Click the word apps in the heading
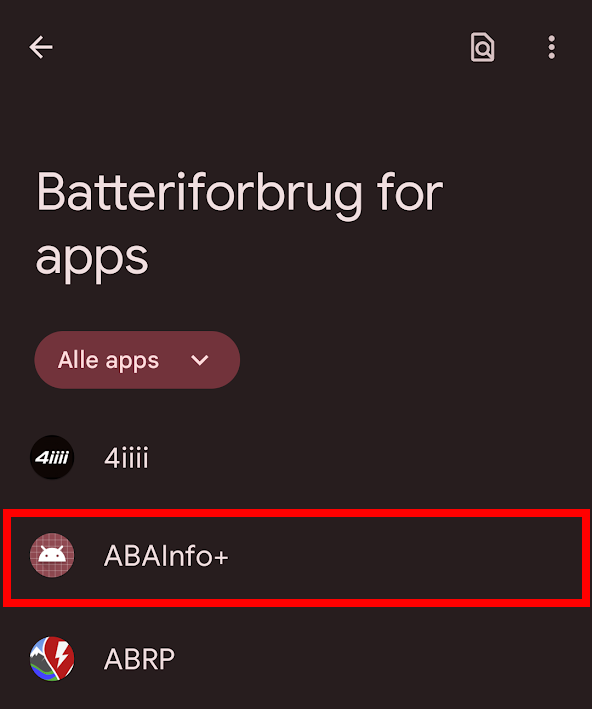 (92, 260)
